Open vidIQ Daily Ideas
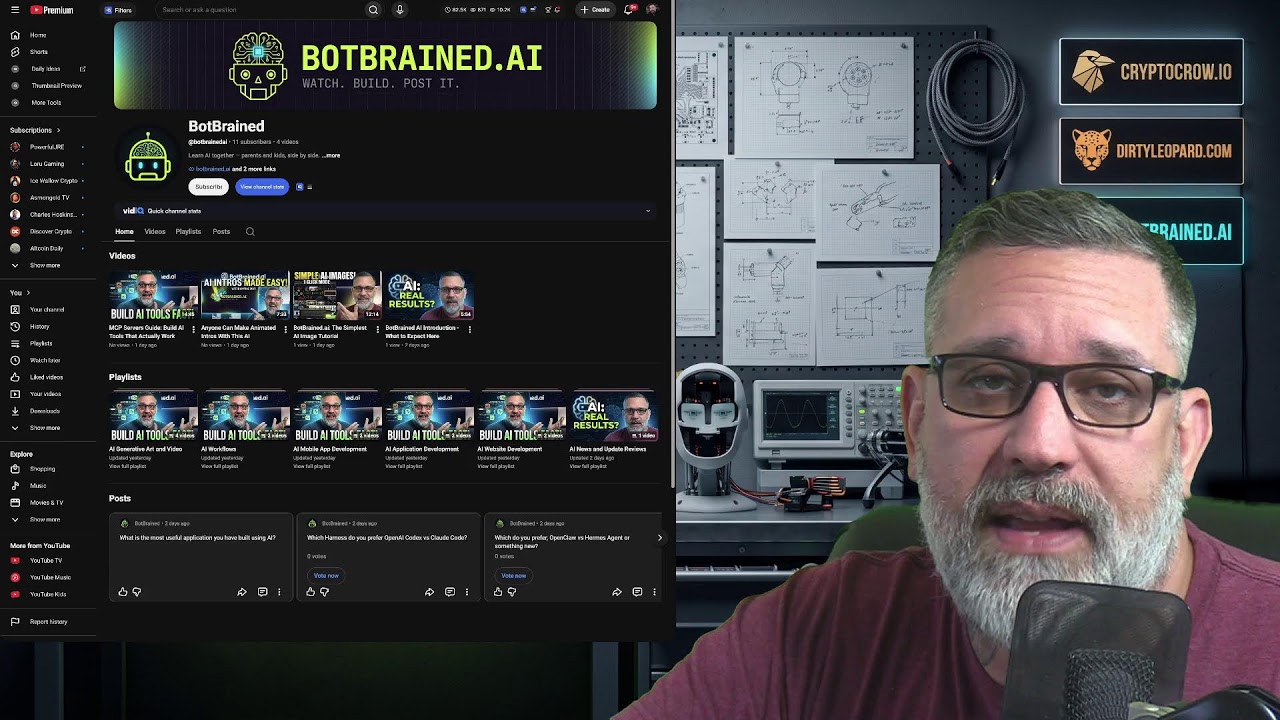Image resolution: width=1280 pixels, height=720 pixels. [x=45, y=69]
